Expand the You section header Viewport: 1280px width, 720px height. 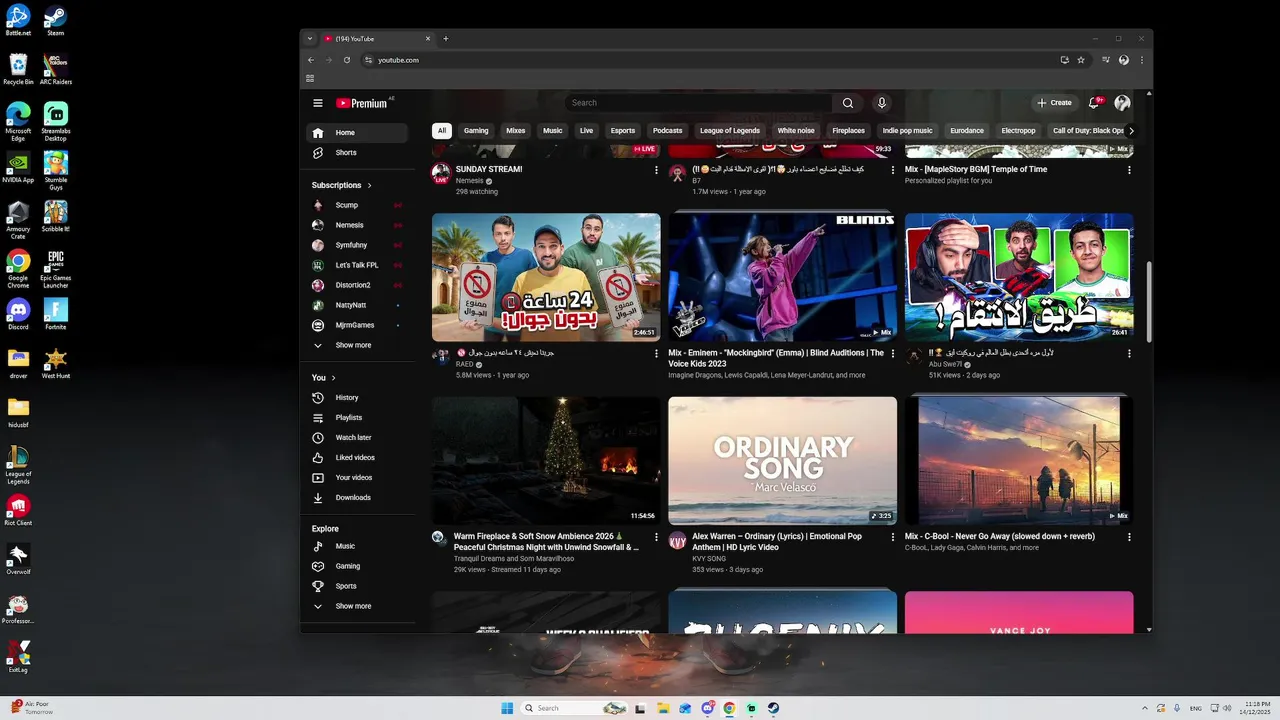(x=323, y=378)
